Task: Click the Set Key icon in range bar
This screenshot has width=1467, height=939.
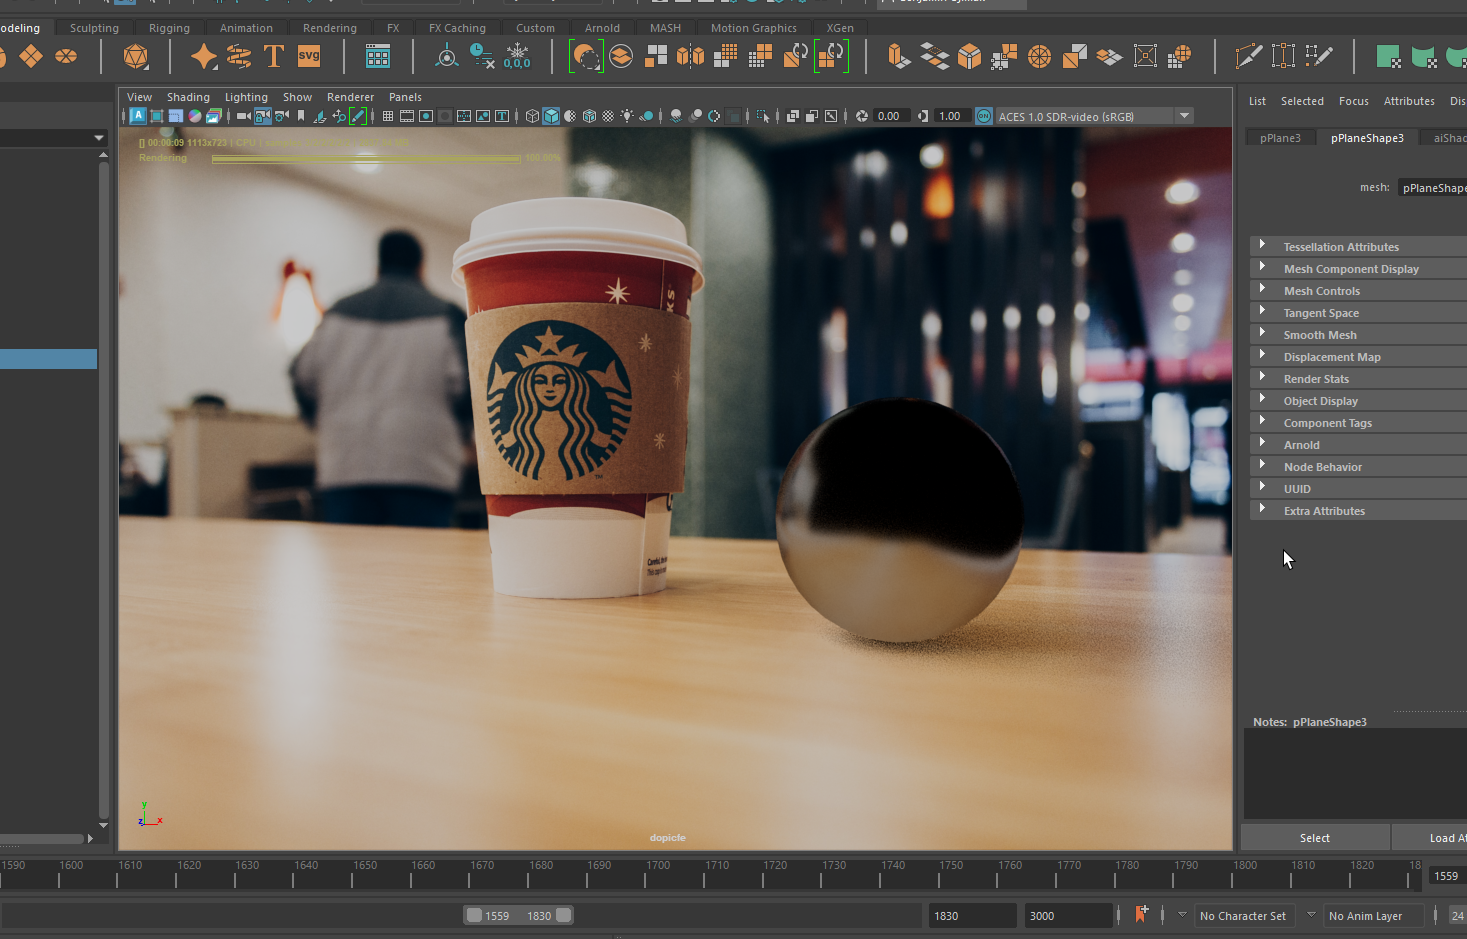Action: pos(1142,915)
